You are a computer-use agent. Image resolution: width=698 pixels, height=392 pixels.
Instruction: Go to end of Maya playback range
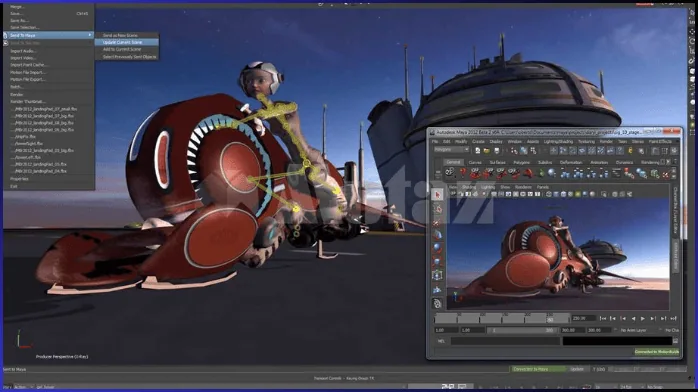tap(673, 319)
